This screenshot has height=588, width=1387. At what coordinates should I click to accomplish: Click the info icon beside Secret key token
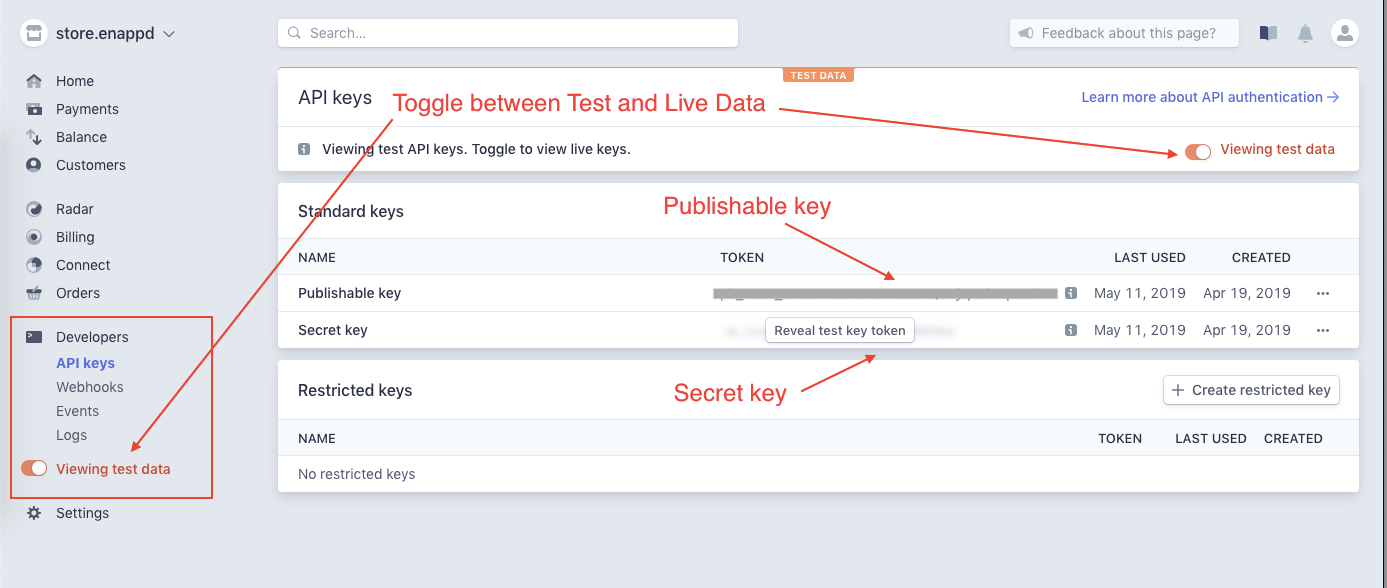1071,330
